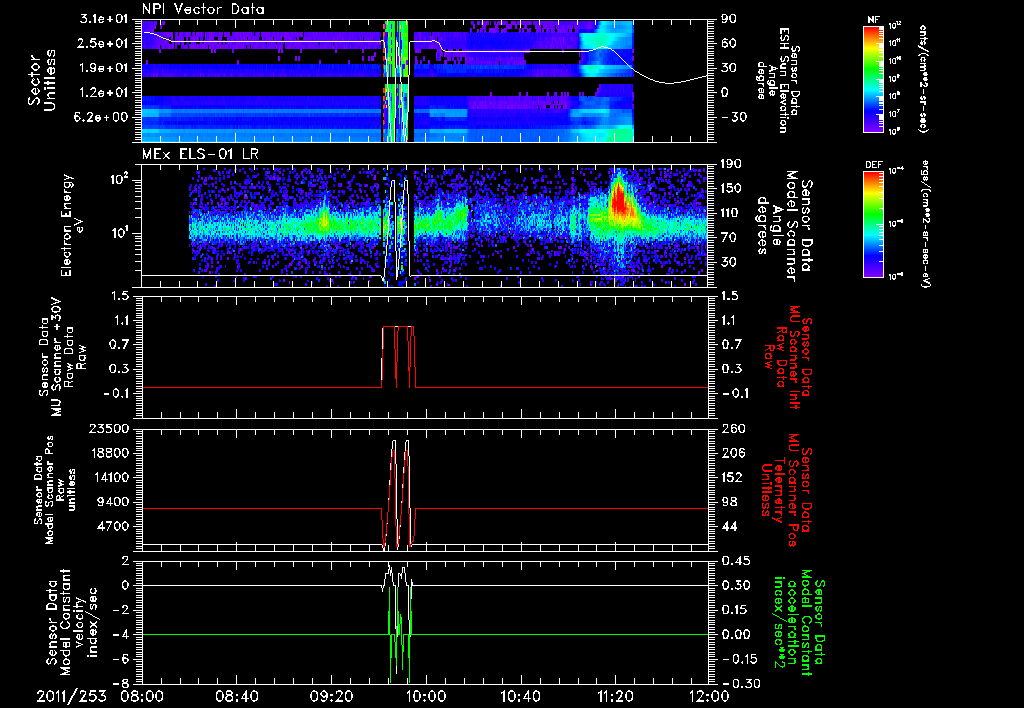Click the red square pulse in MU Scanner panel
The image size is (1024, 708).
[x=398, y=357]
